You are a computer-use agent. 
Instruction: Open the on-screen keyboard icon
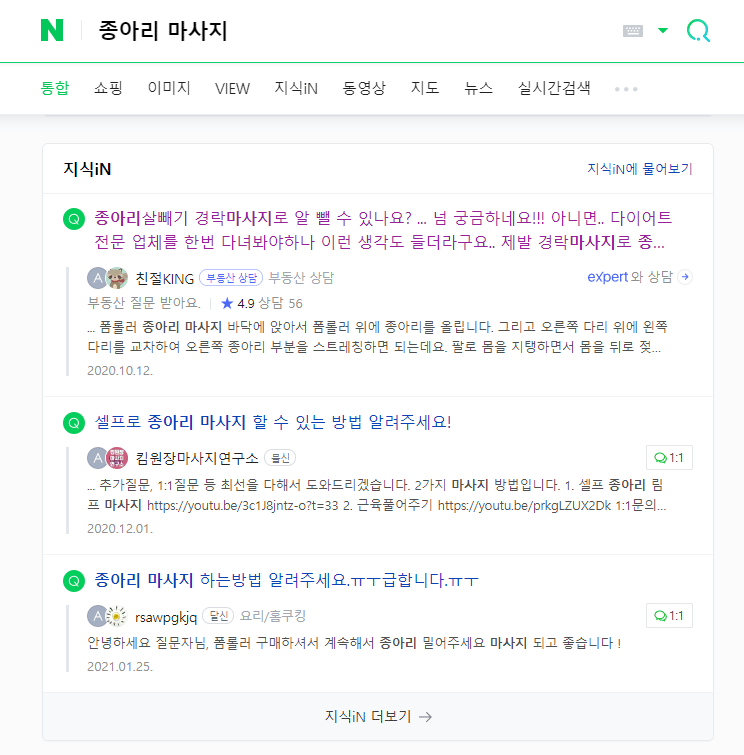(x=633, y=31)
